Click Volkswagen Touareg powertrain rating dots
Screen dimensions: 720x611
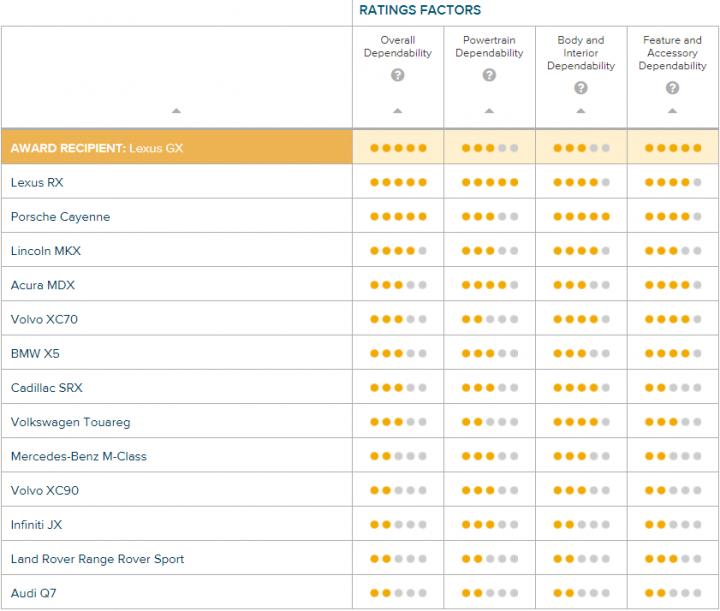[489, 422]
